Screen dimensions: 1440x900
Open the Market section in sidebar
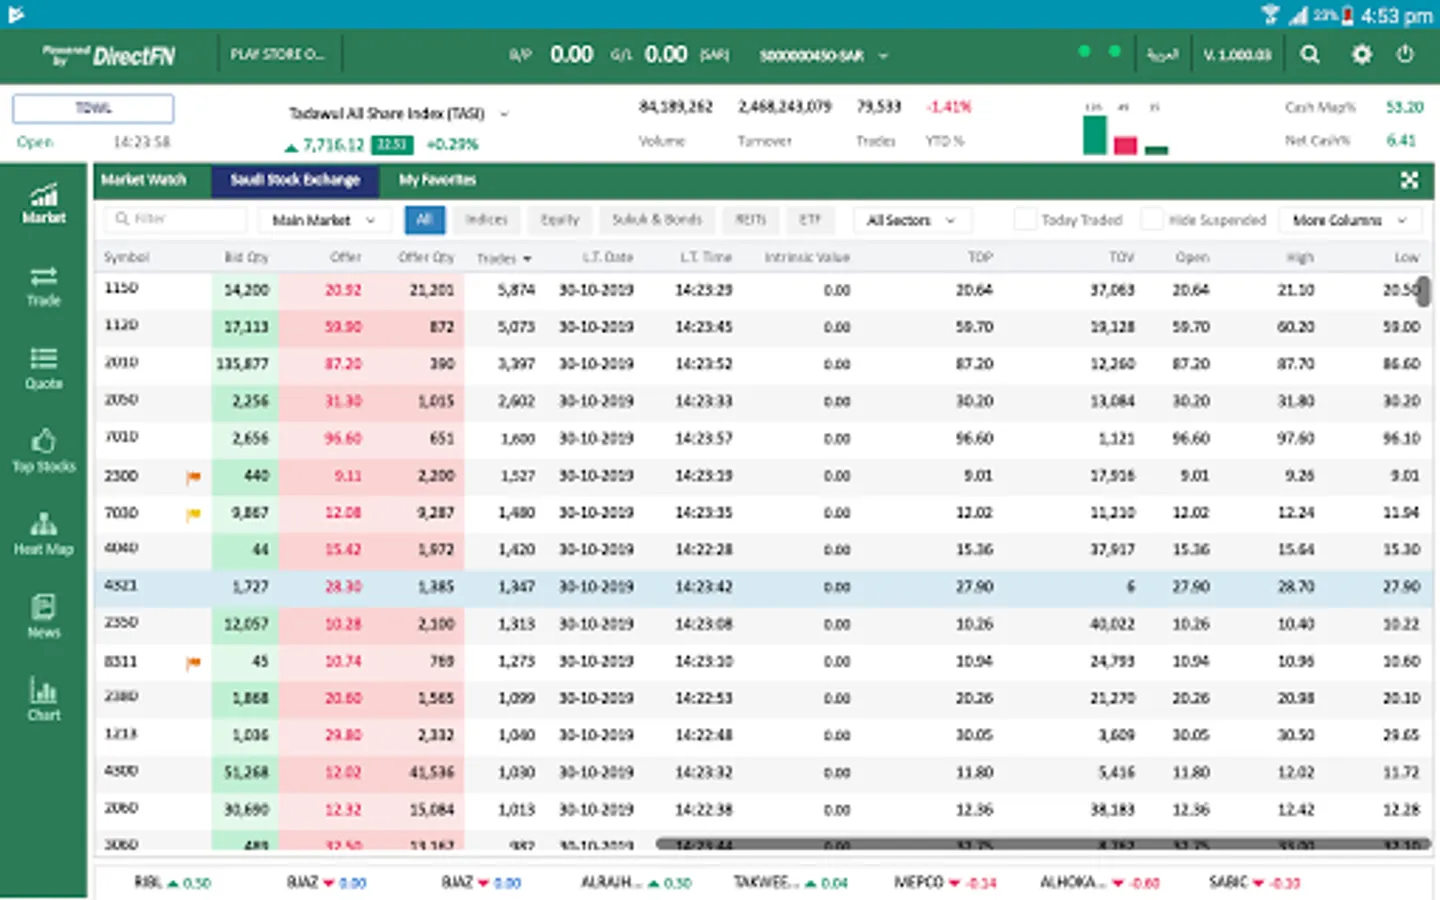(x=44, y=203)
